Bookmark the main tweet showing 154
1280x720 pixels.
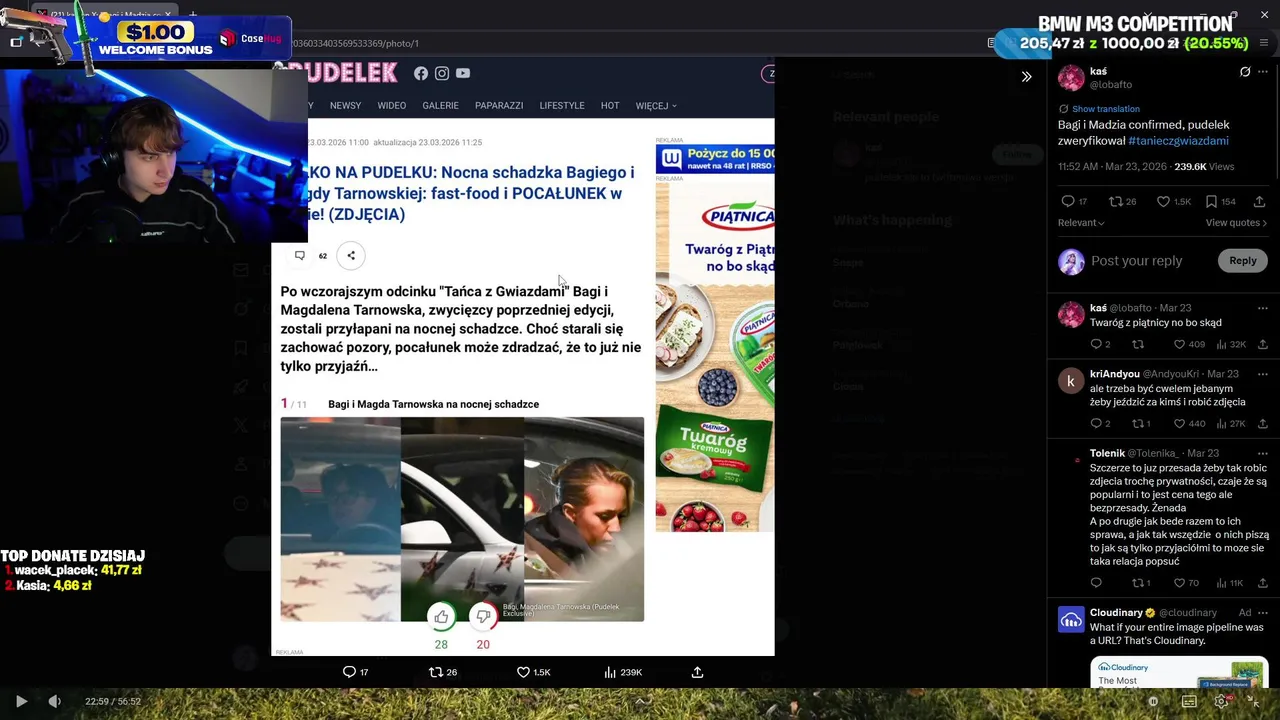(x=1221, y=201)
